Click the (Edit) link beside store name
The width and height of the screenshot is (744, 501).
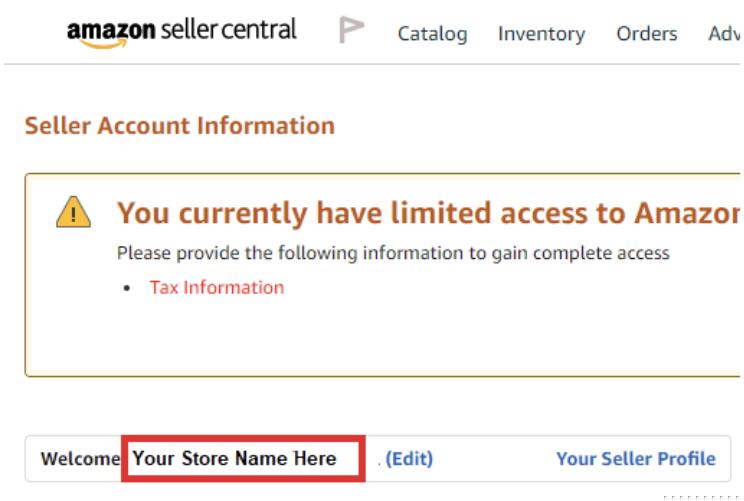(409, 459)
